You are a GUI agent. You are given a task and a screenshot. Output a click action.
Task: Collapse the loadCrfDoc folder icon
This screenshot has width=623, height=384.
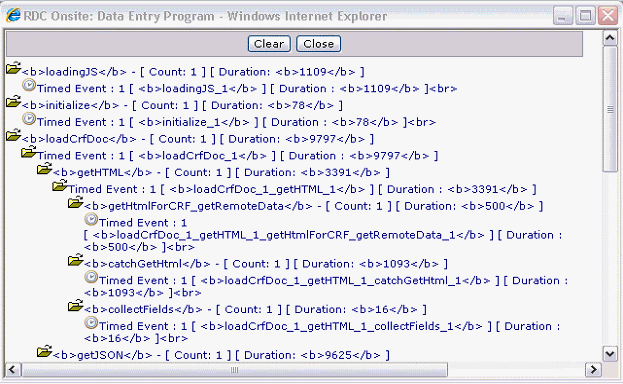pyautogui.click(x=13, y=136)
